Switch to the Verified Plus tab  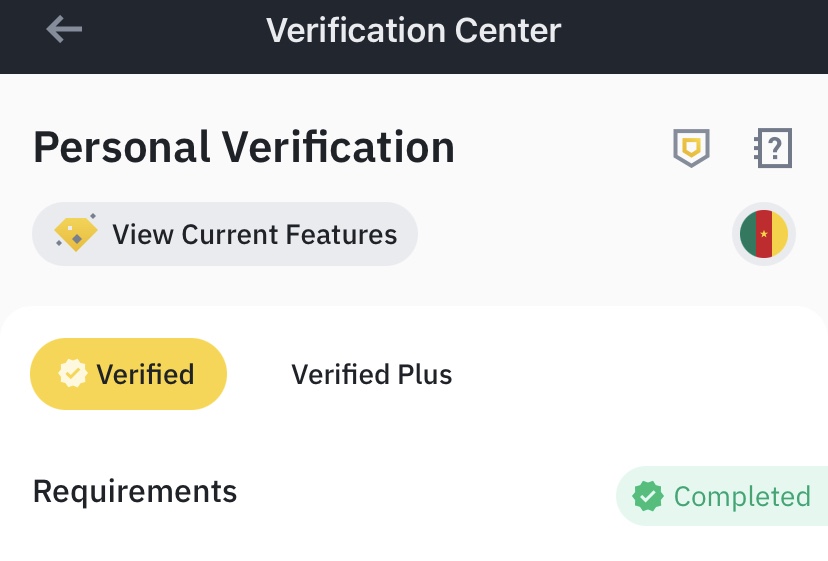[x=372, y=375]
